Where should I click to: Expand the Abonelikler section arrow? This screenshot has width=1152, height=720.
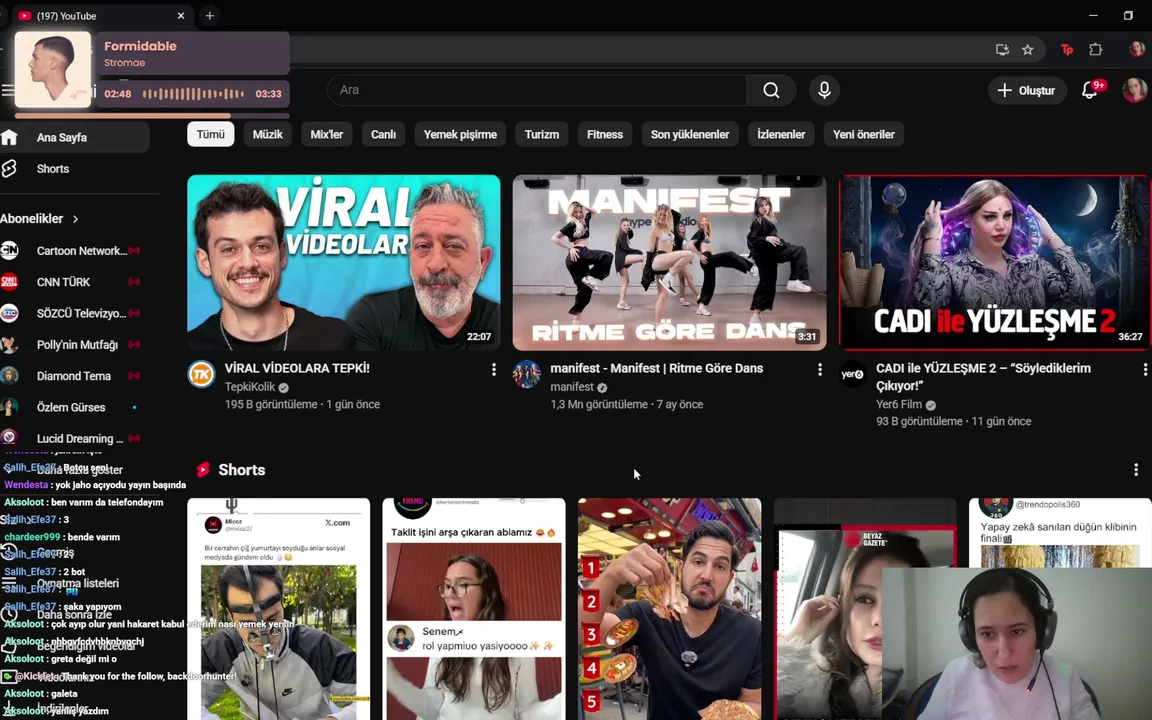click(x=75, y=219)
